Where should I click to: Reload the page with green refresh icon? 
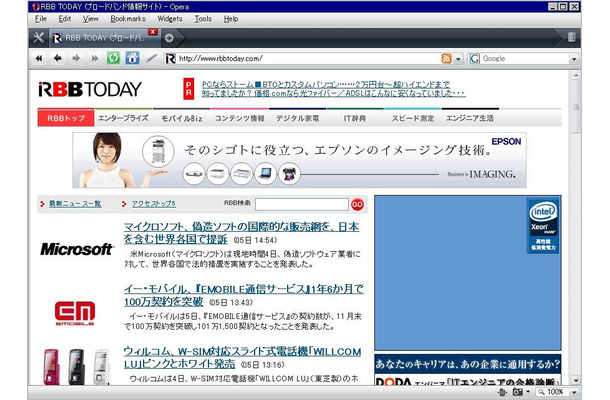(x=113, y=58)
